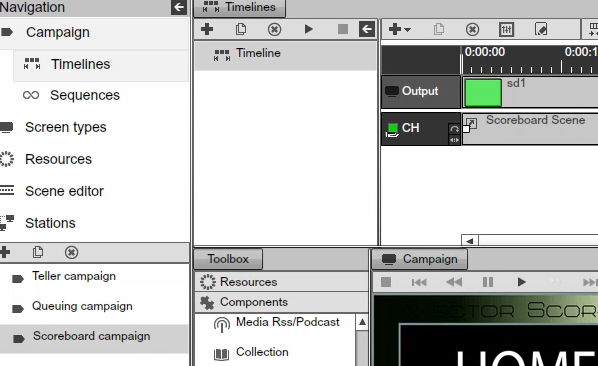Image resolution: width=598 pixels, height=366 pixels.
Task: Add a new timeline with plus icon
Action: [207, 29]
